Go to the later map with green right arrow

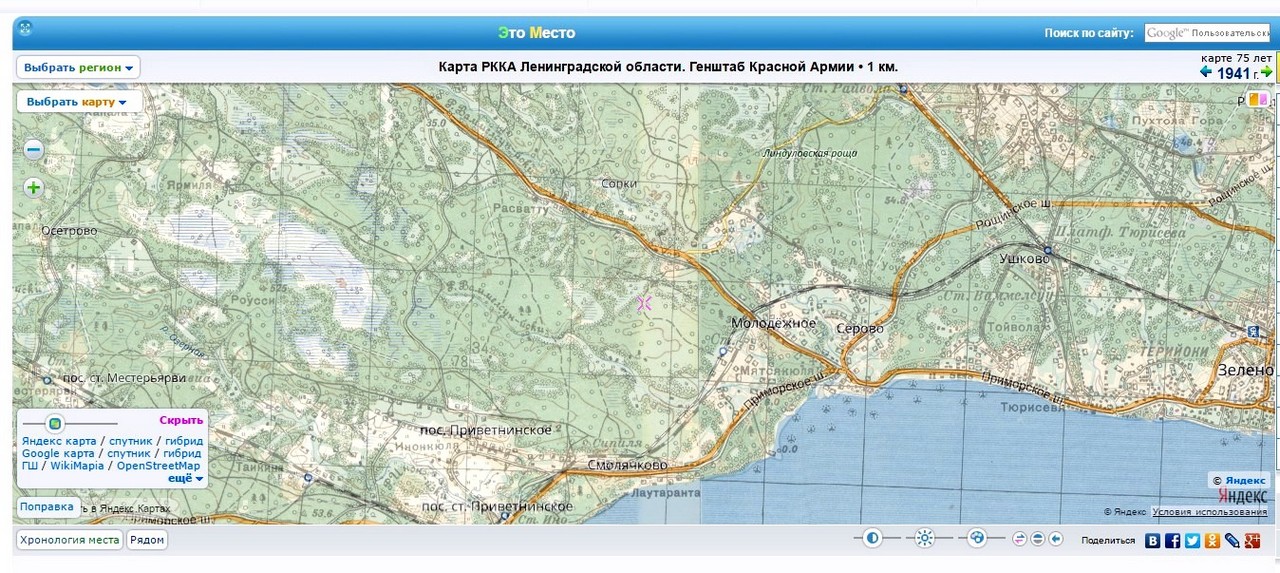(x=1267, y=73)
